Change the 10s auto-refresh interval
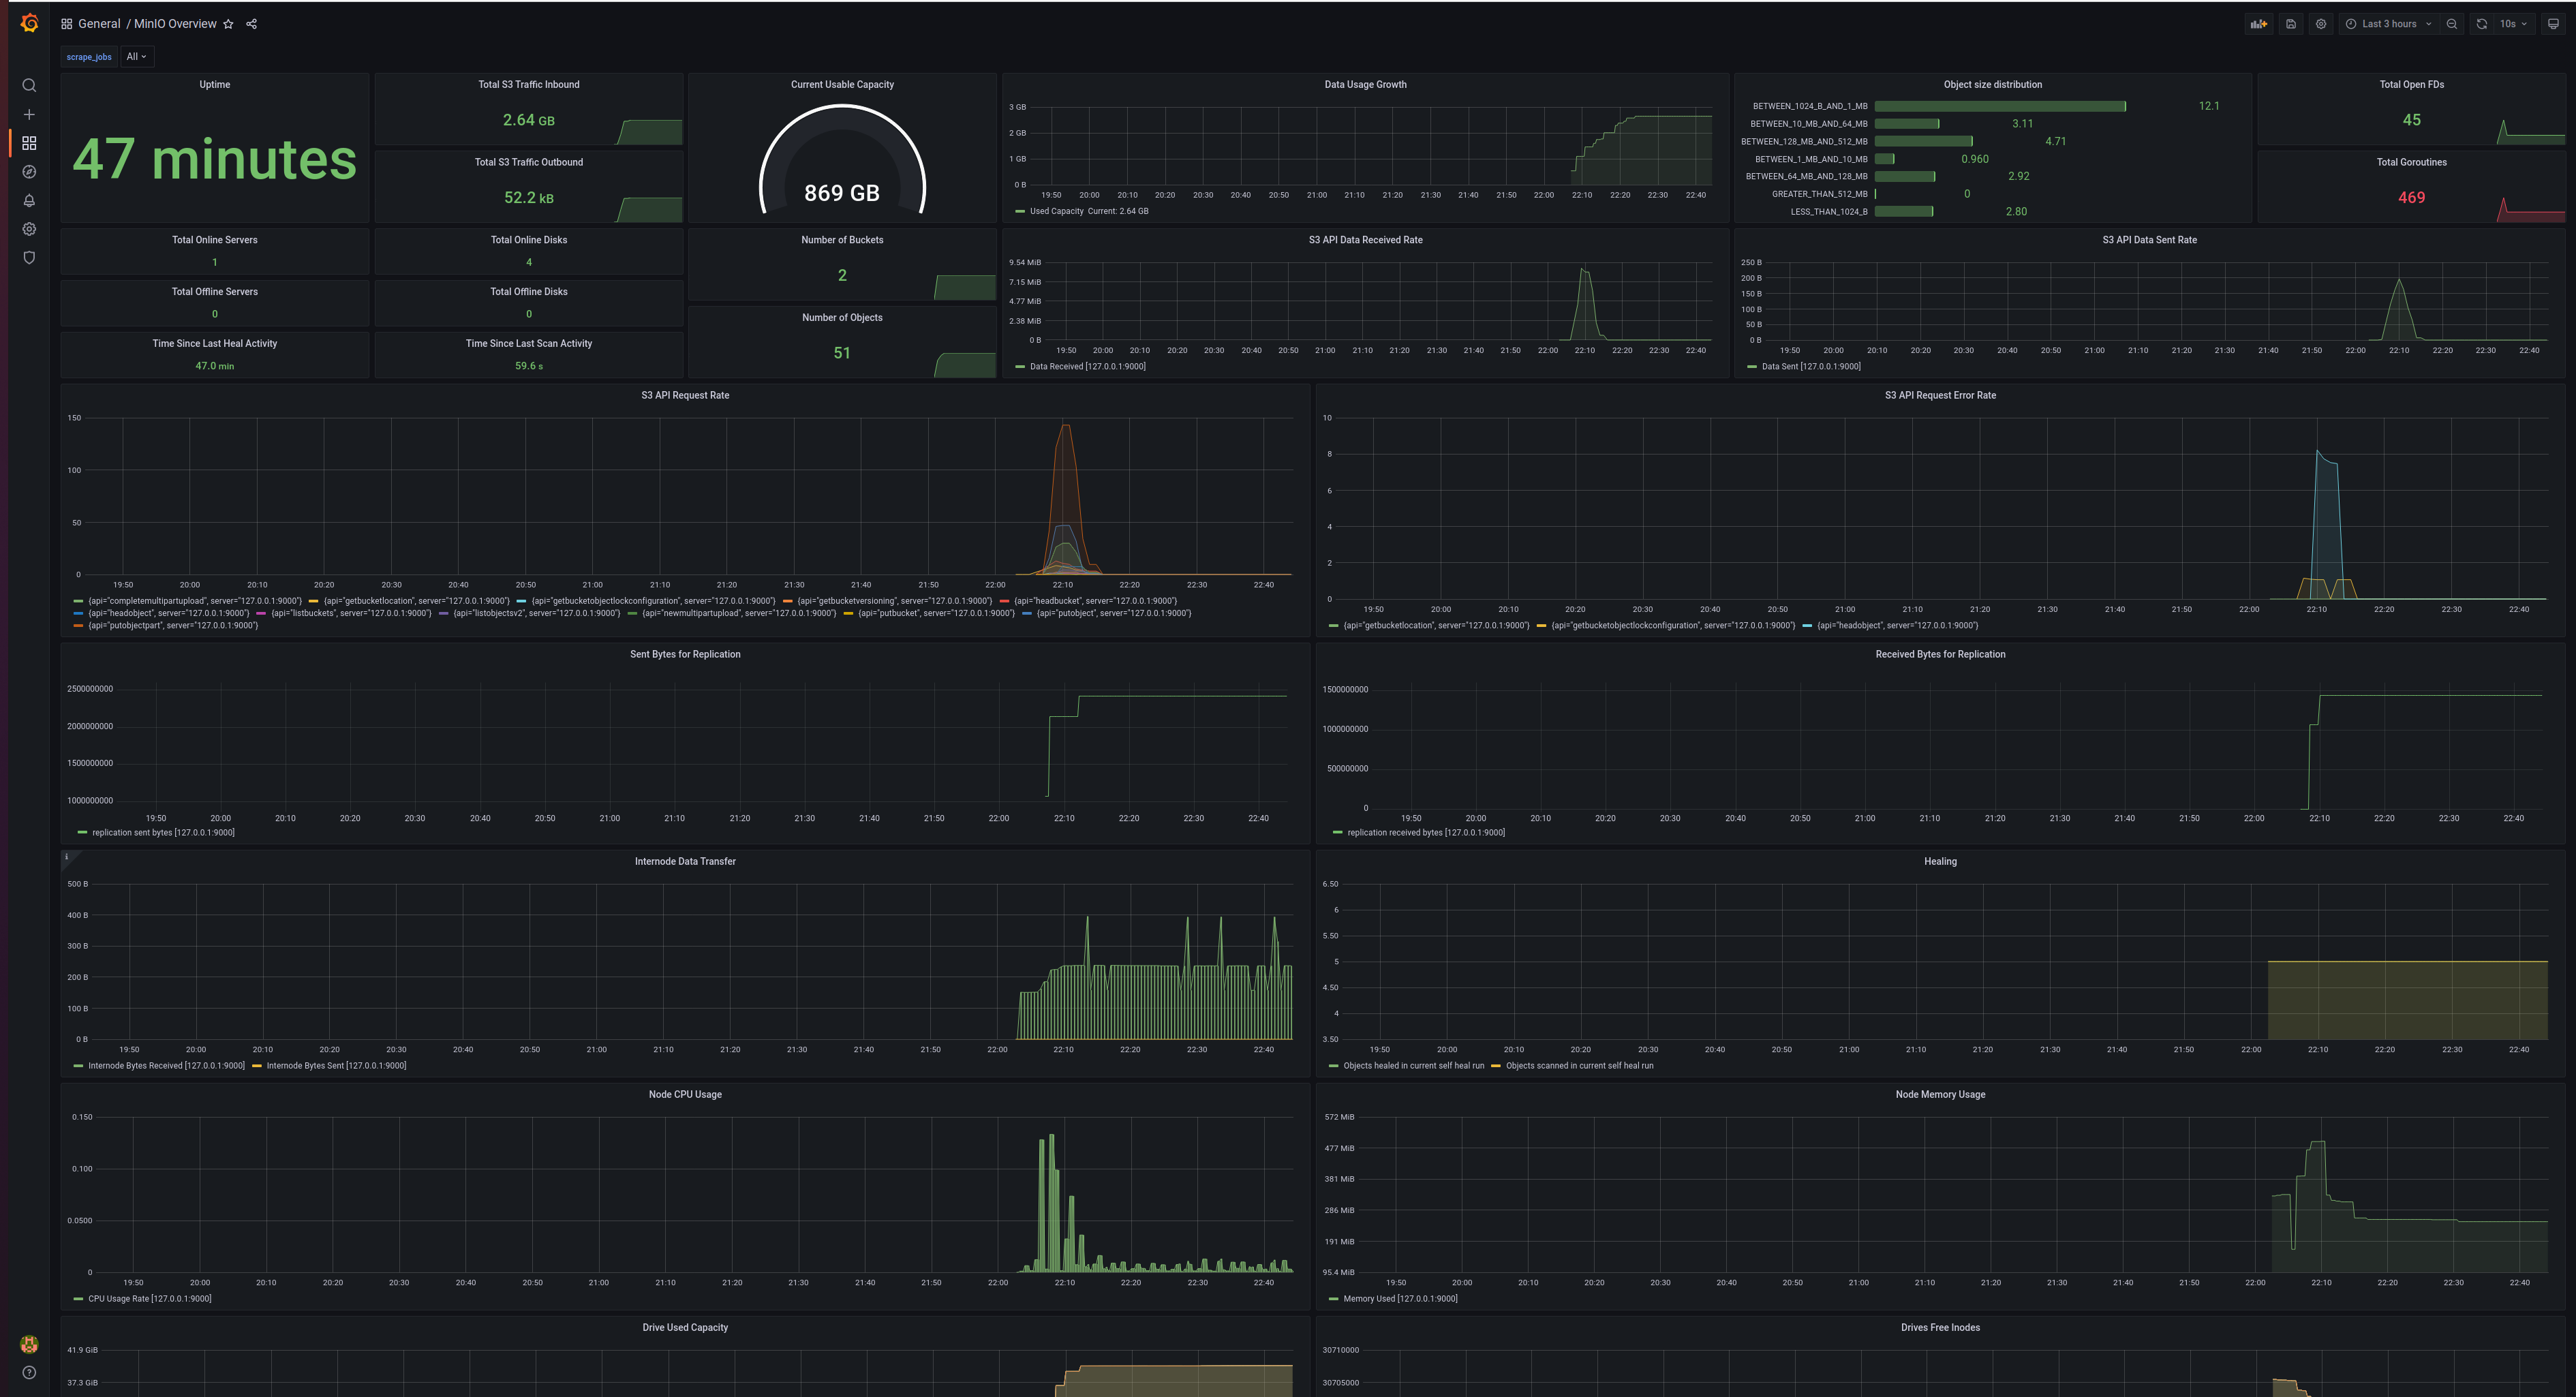2576x1397 pixels. point(2507,23)
